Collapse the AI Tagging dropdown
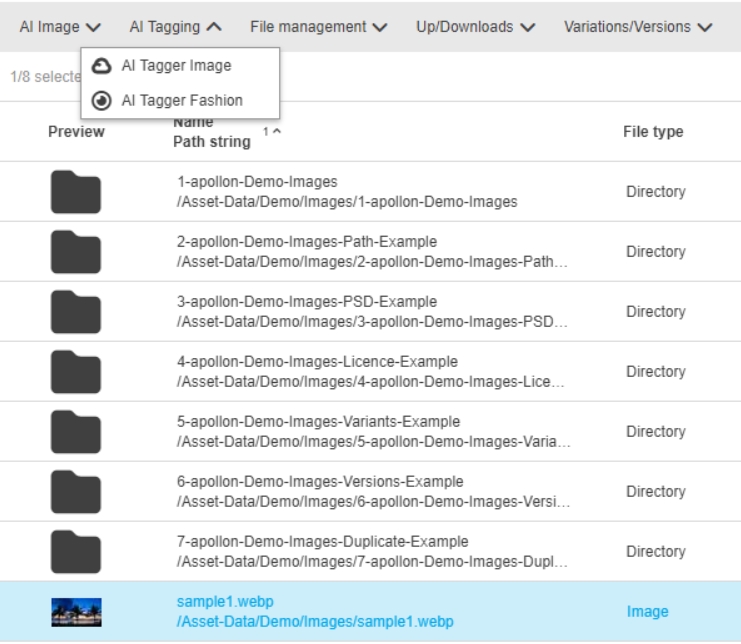The height and width of the screenshot is (644, 741). tap(175, 27)
